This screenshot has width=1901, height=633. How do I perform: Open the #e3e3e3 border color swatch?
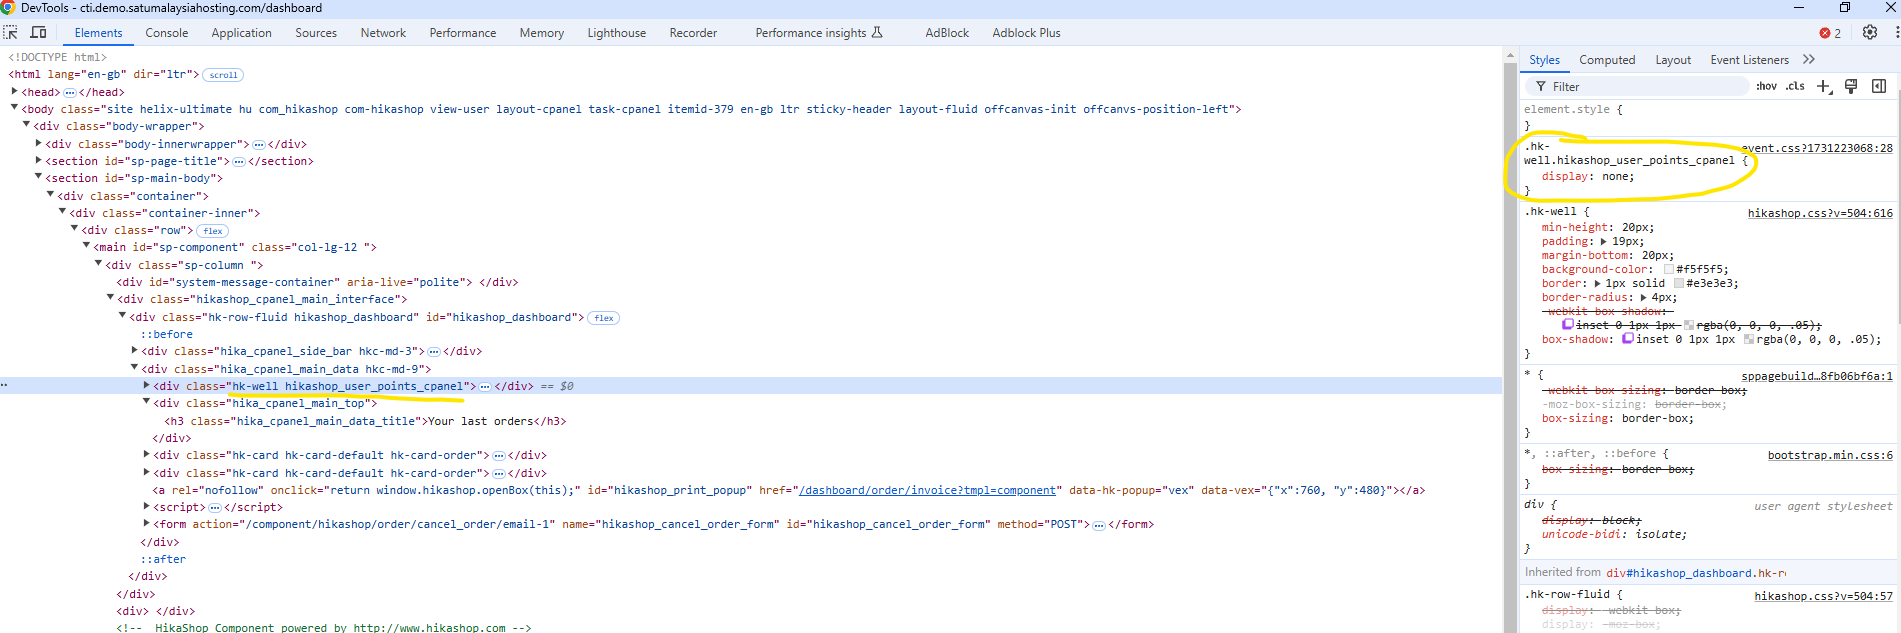coord(1679,283)
